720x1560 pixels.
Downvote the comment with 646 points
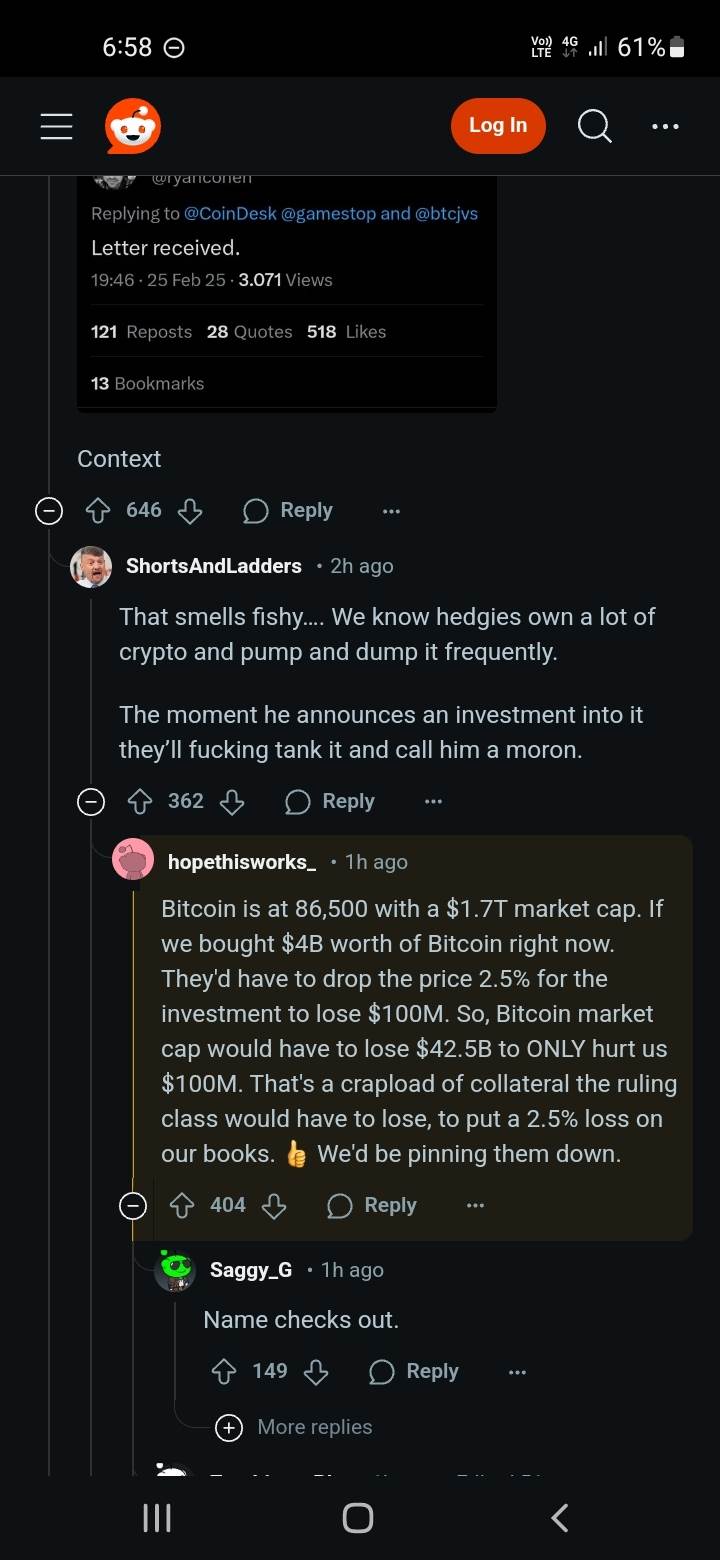190,511
